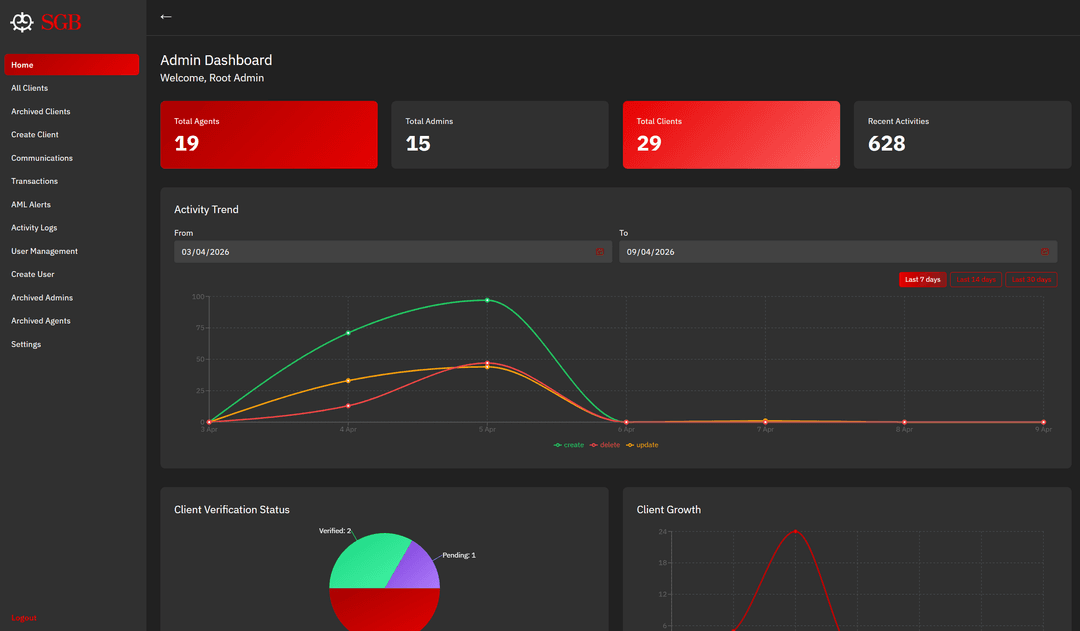Image resolution: width=1080 pixels, height=631 pixels.
Task: Click the delete line point on 4 Apr
Action: click(x=348, y=406)
